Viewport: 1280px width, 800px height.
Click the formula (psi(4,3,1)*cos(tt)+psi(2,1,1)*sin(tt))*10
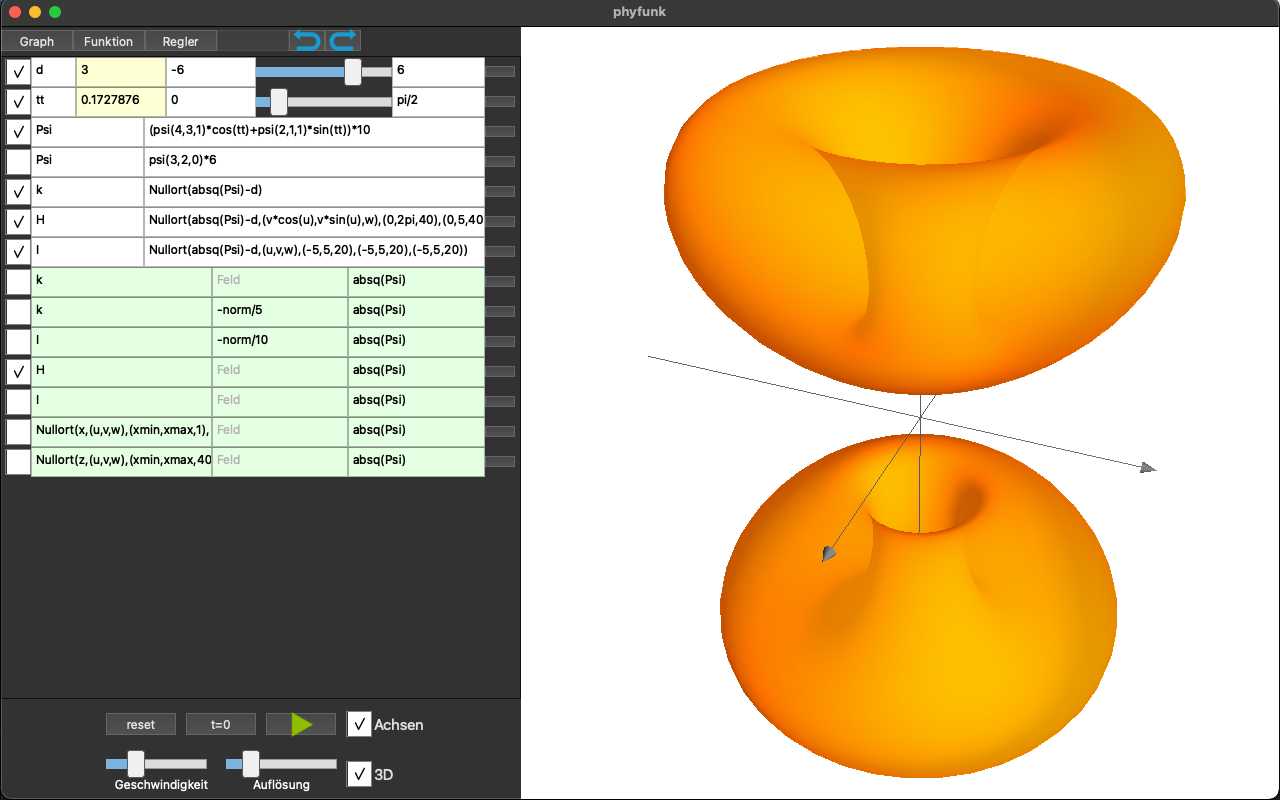click(314, 132)
